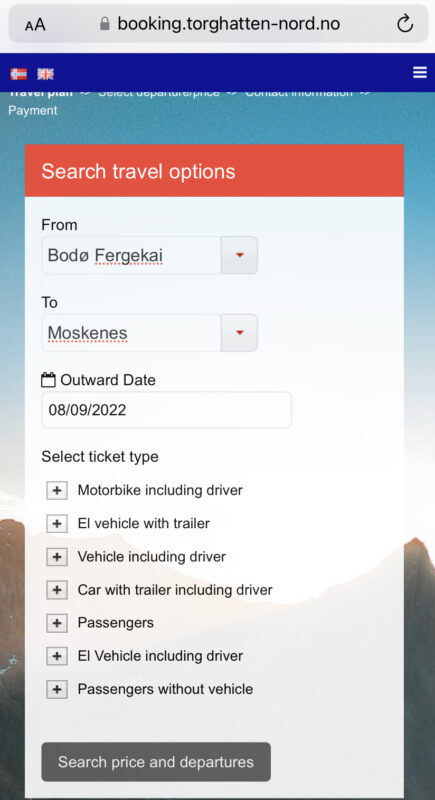This screenshot has width=435, height=800.
Task: Open the AA text size control
Action: click(35, 24)
